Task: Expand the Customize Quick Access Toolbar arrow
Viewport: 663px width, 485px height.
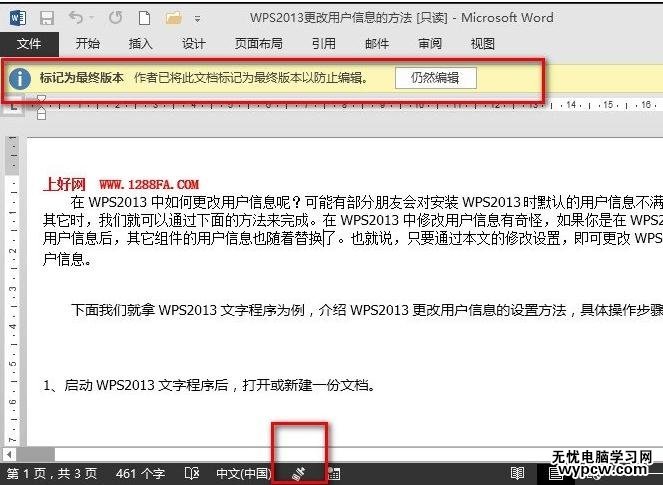Action: [x=197, y=19]
